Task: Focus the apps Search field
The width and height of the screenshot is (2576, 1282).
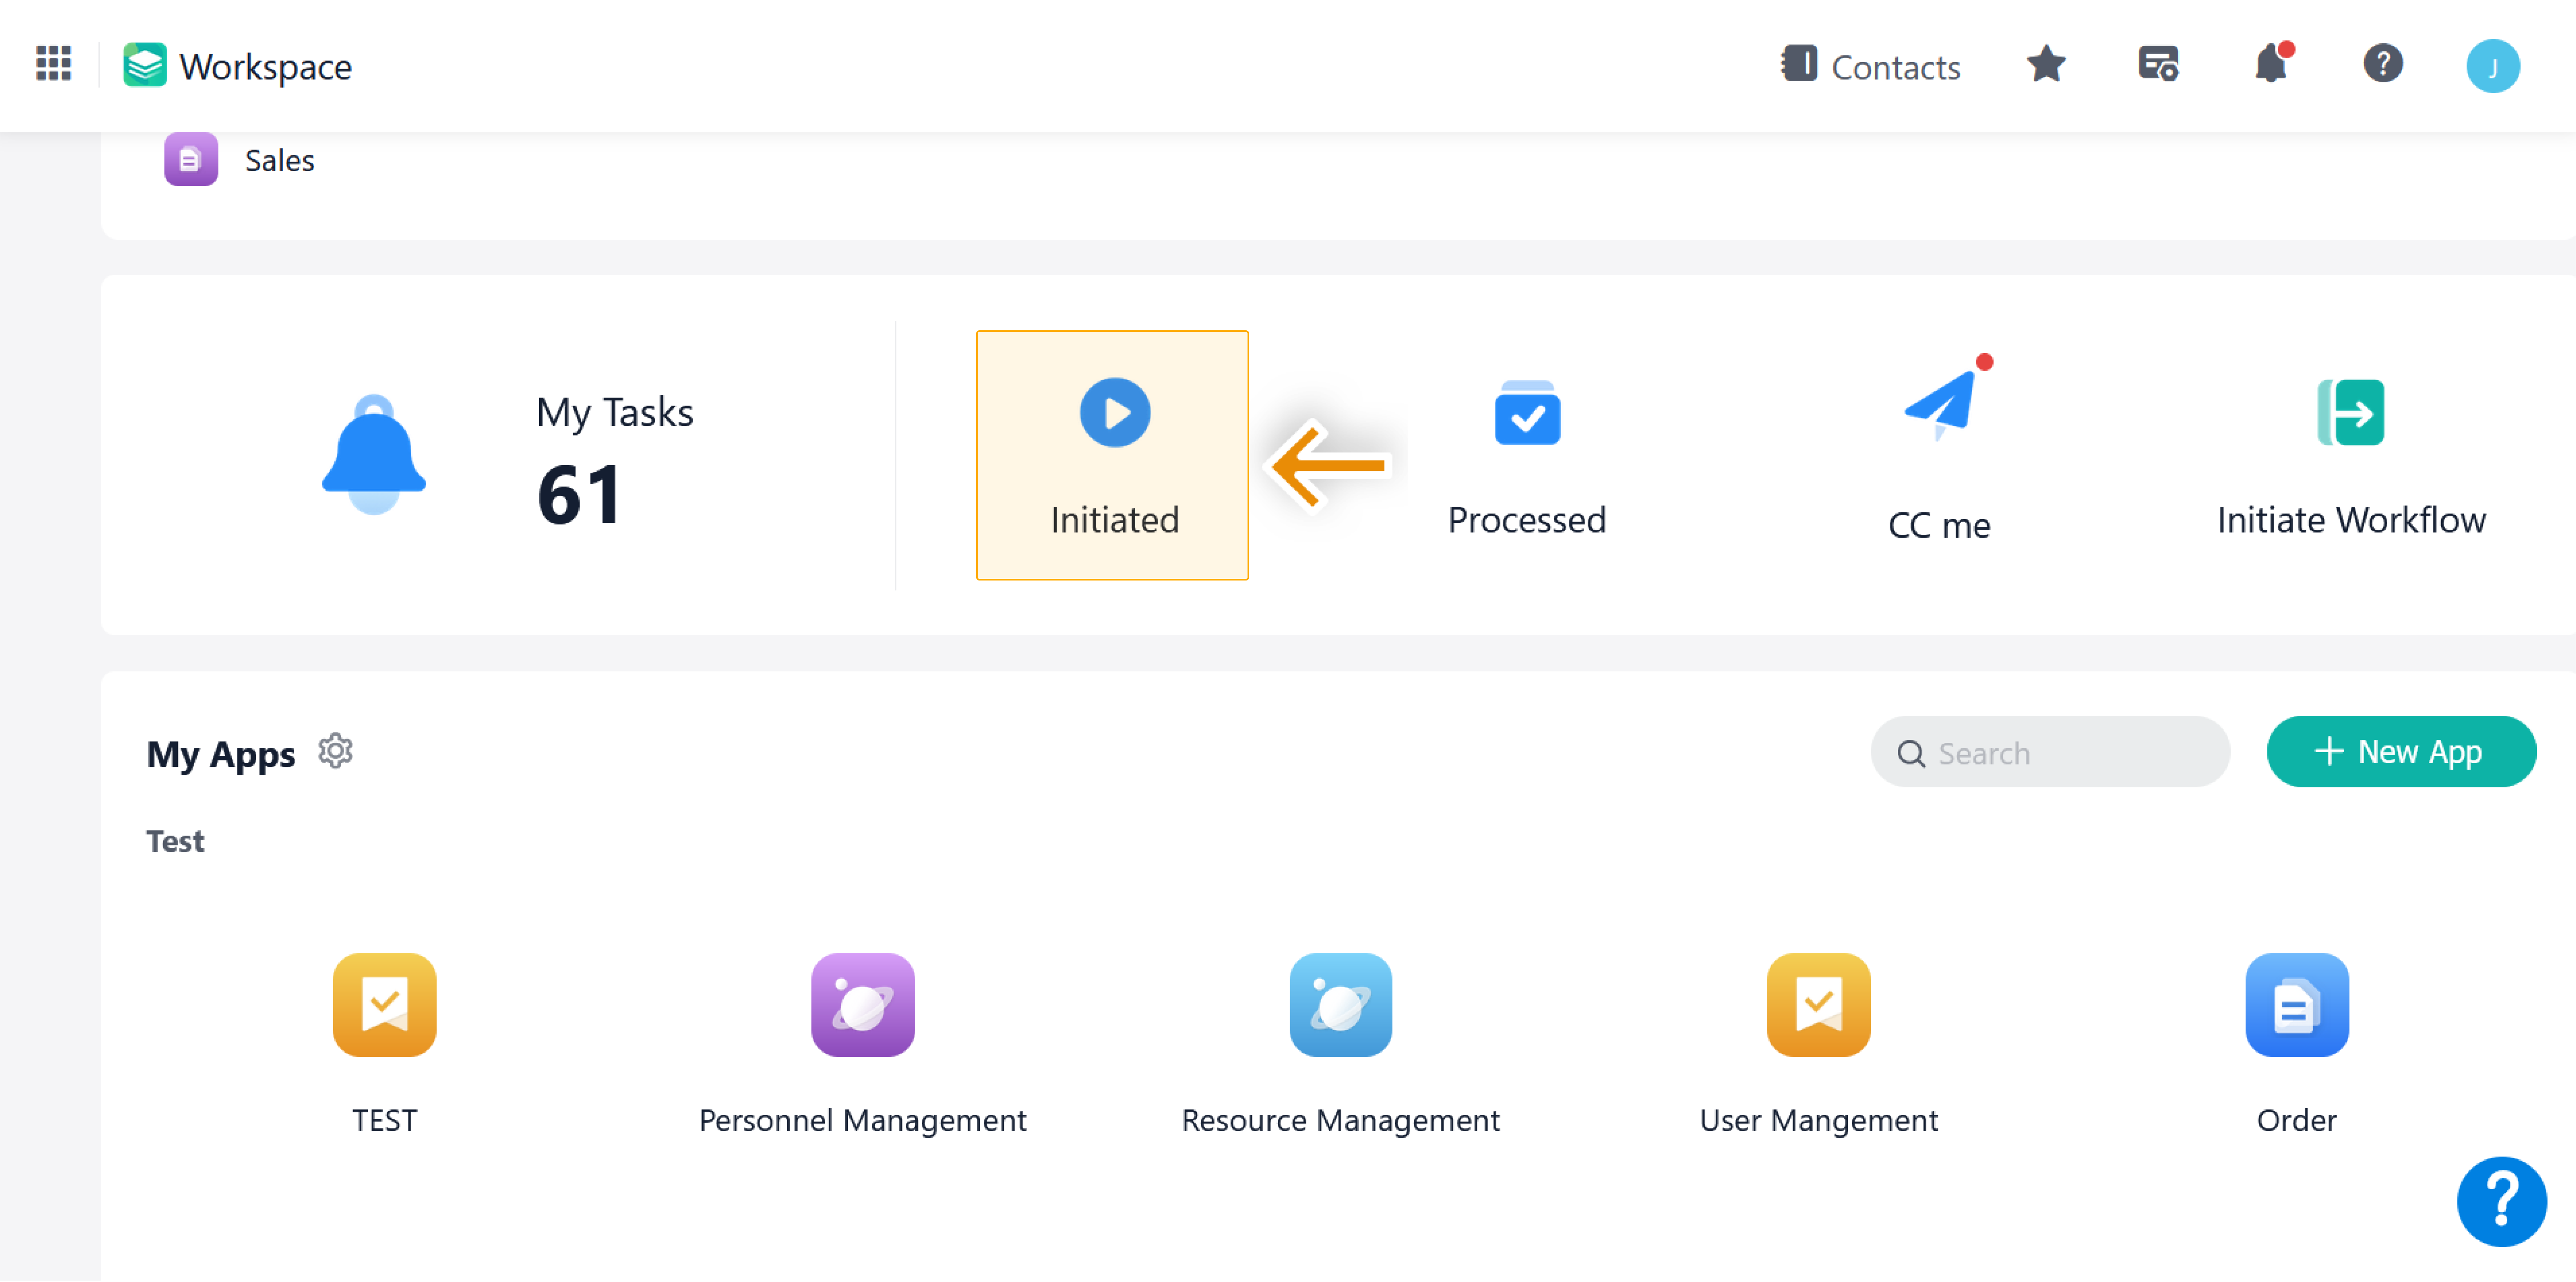Action: tap(2049, 752)
